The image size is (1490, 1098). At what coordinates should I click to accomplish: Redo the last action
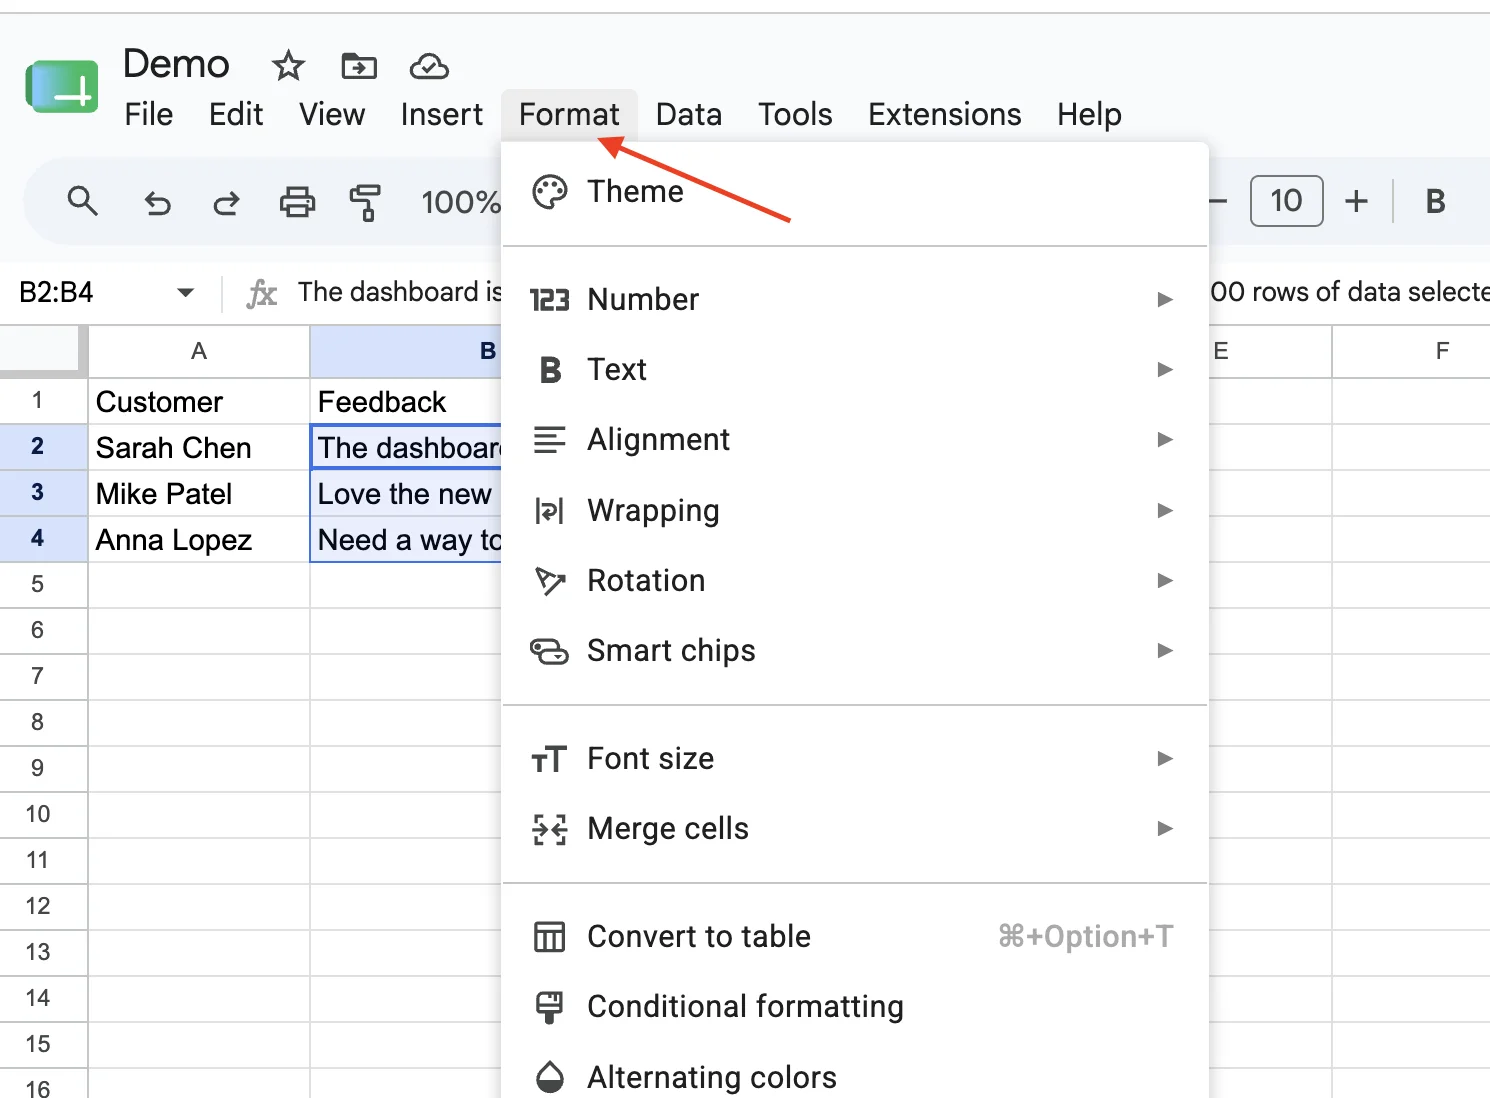coord(227,203)
